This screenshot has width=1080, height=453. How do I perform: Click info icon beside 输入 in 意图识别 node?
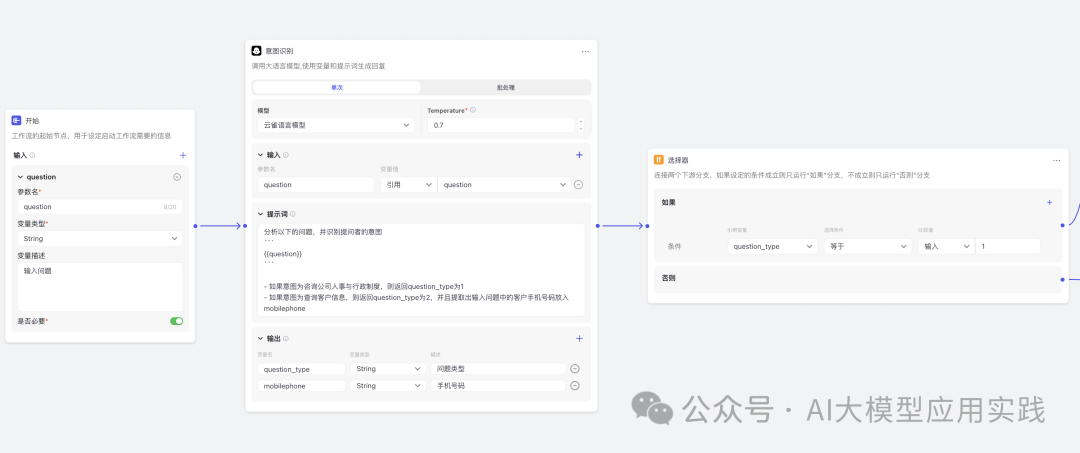point(286,156)
